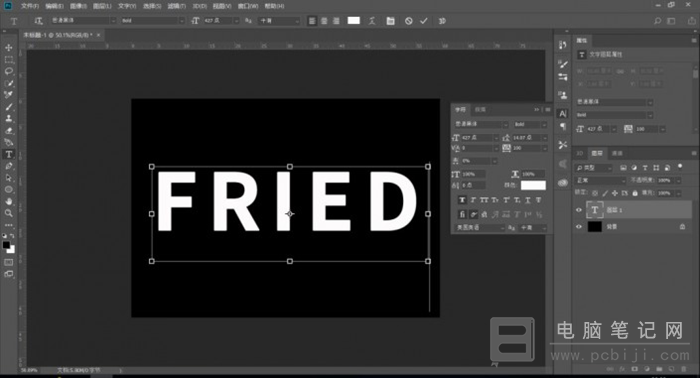700x378 pixels.
Task: Hide the black background layer eye icon
Action: pyautogui.click(x=579, y=227)
